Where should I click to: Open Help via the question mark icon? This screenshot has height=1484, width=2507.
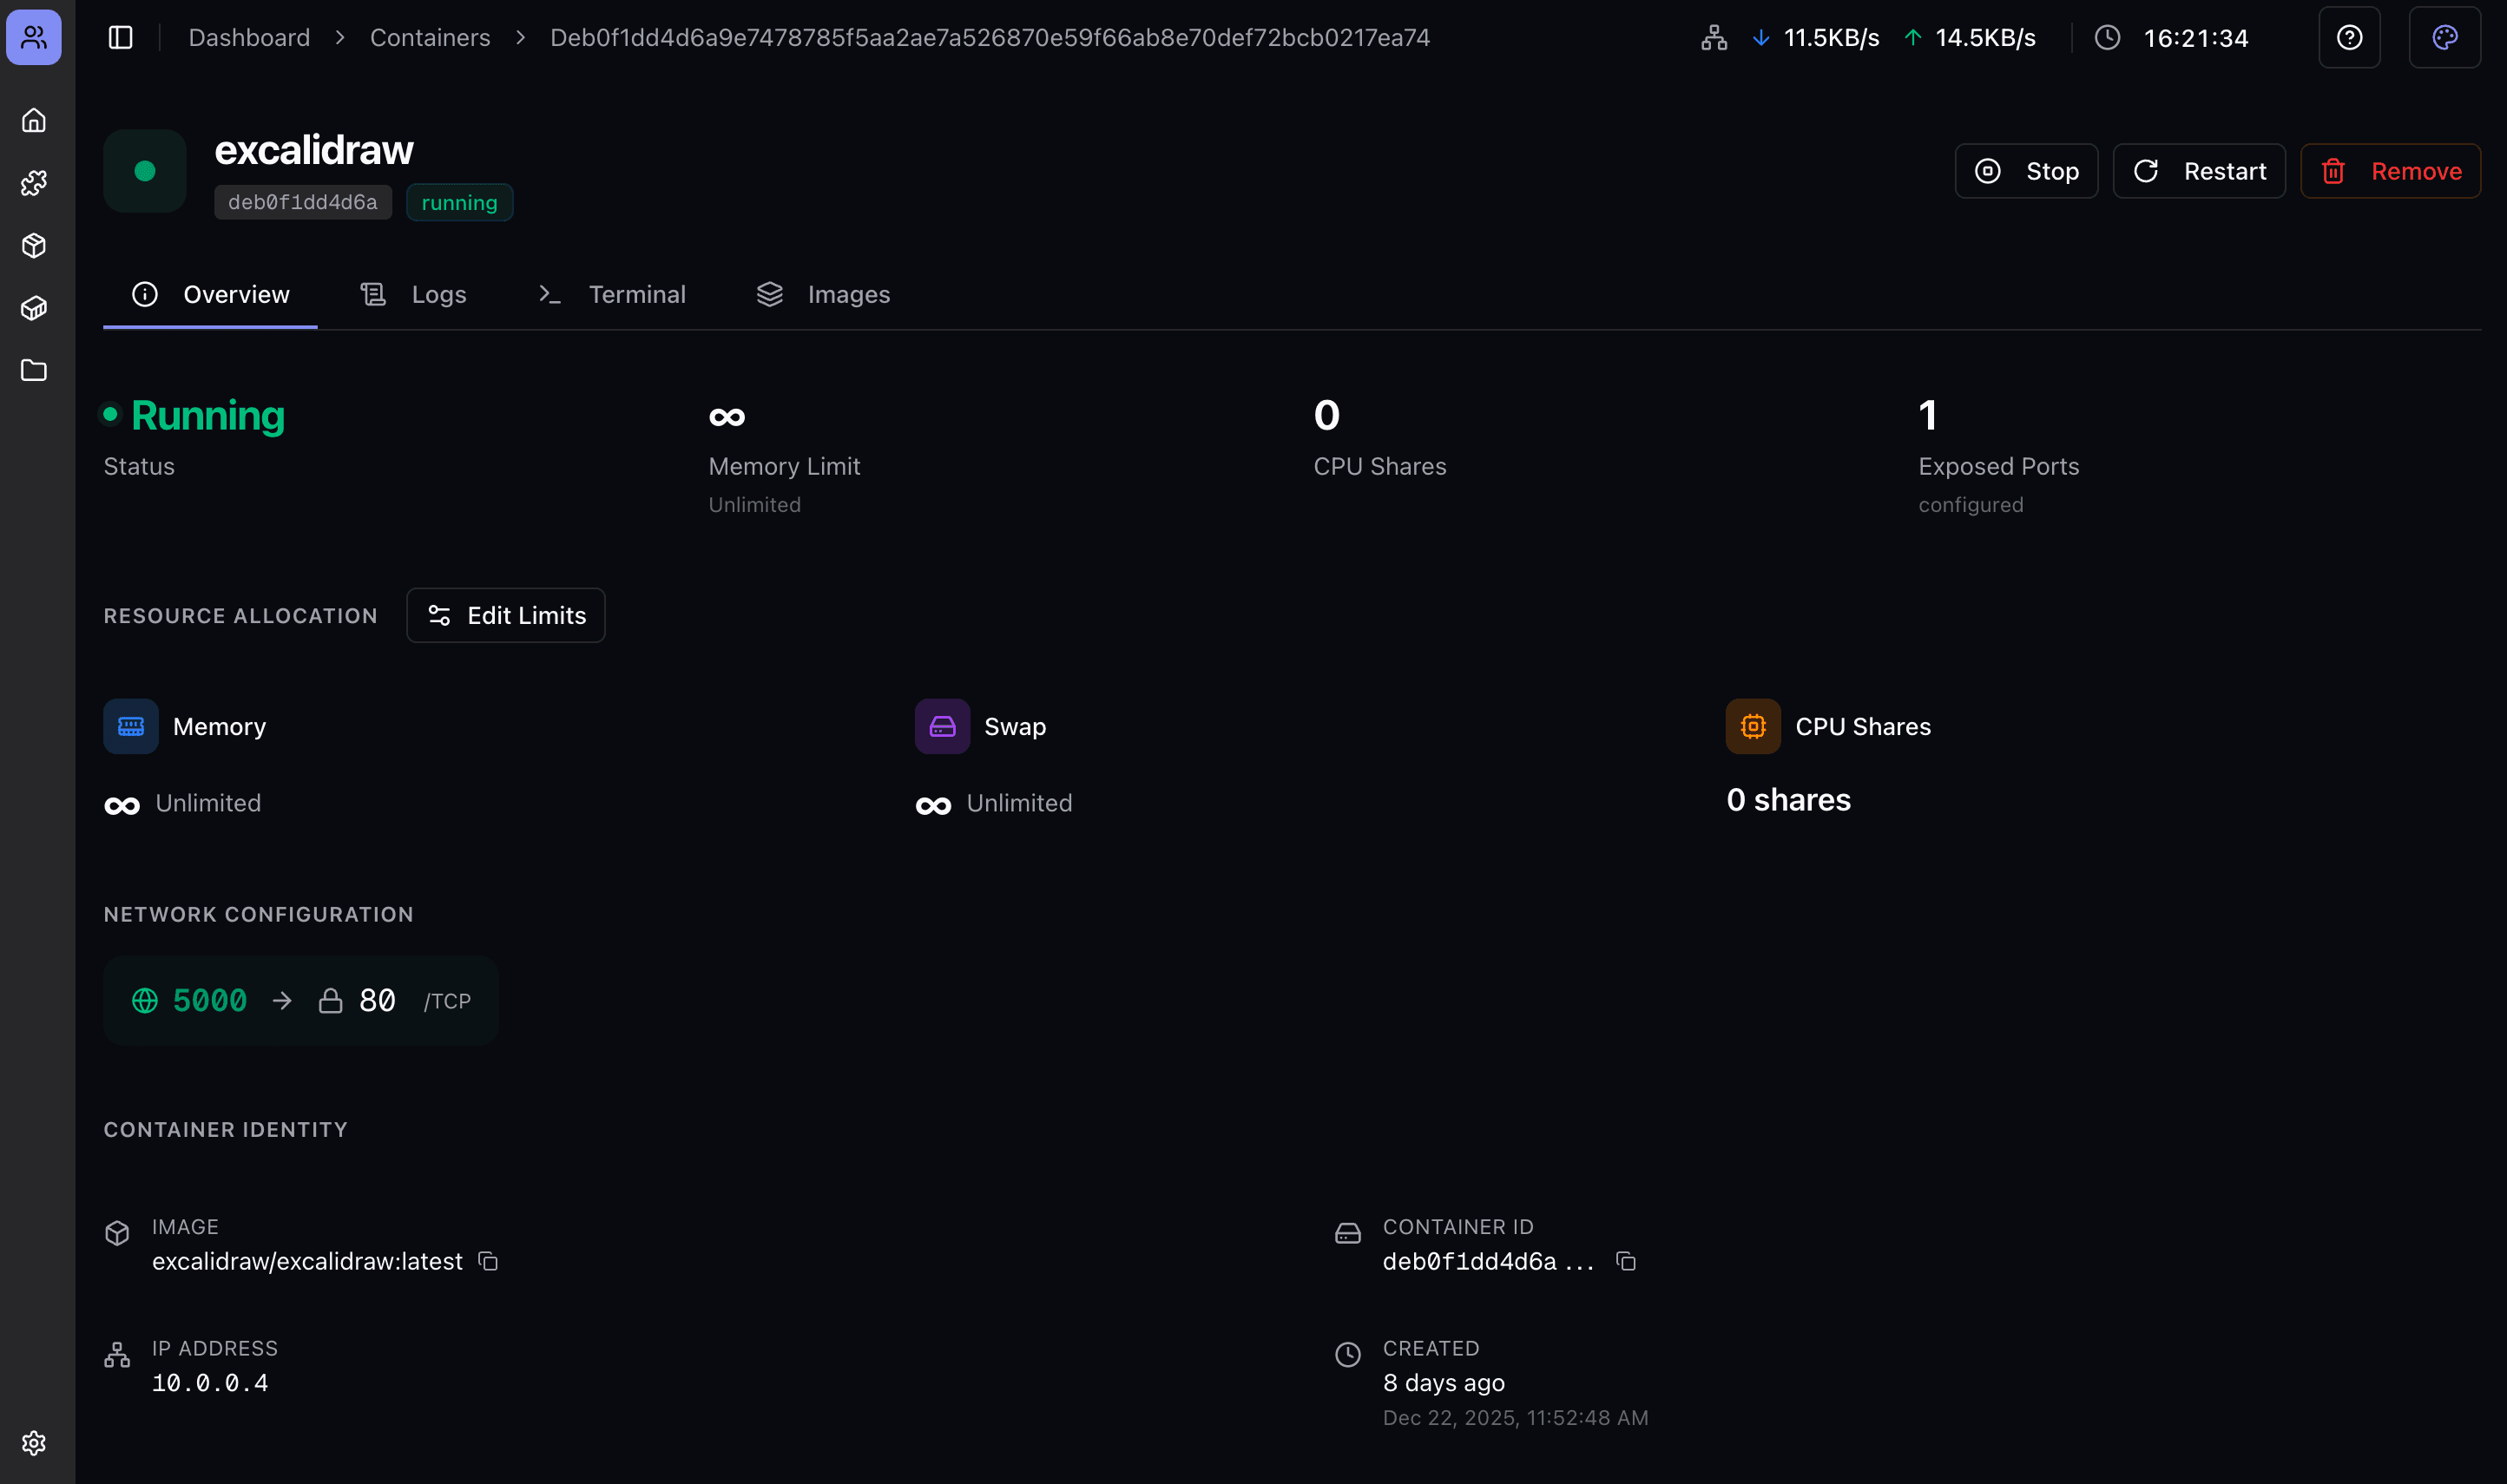[x=2349, y=37]
